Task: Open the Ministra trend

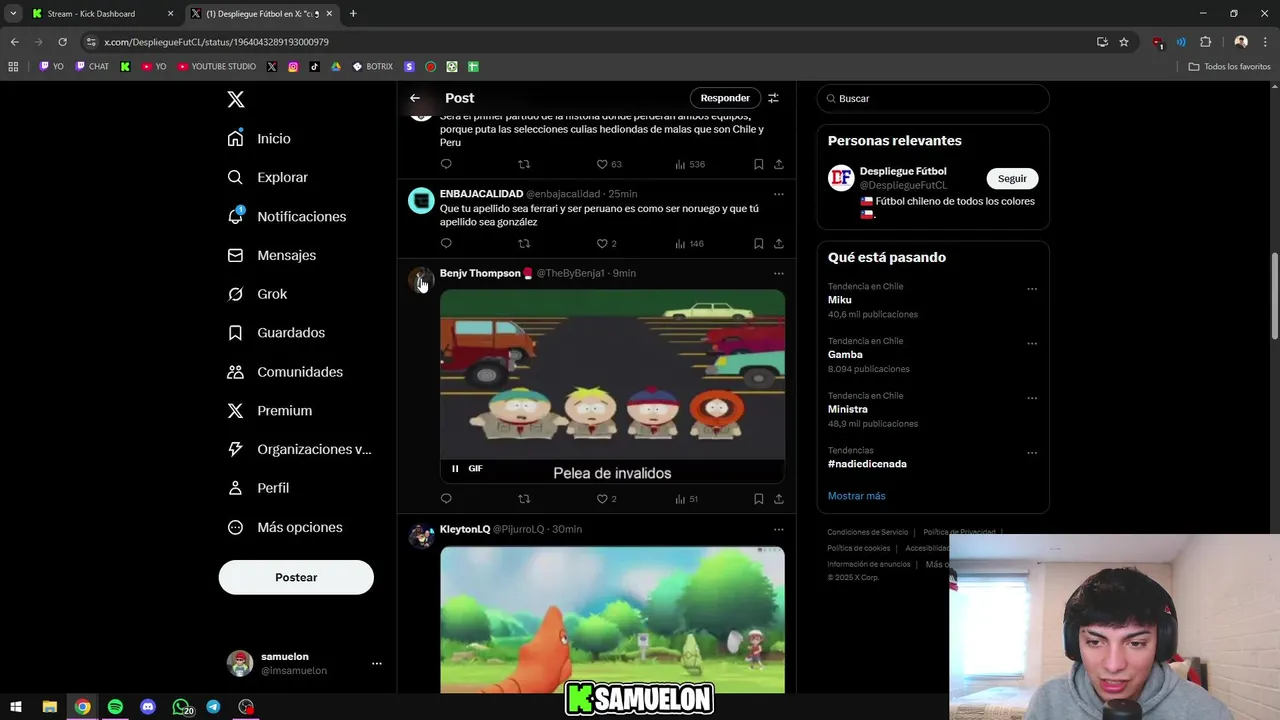Action: coord(848,409)
